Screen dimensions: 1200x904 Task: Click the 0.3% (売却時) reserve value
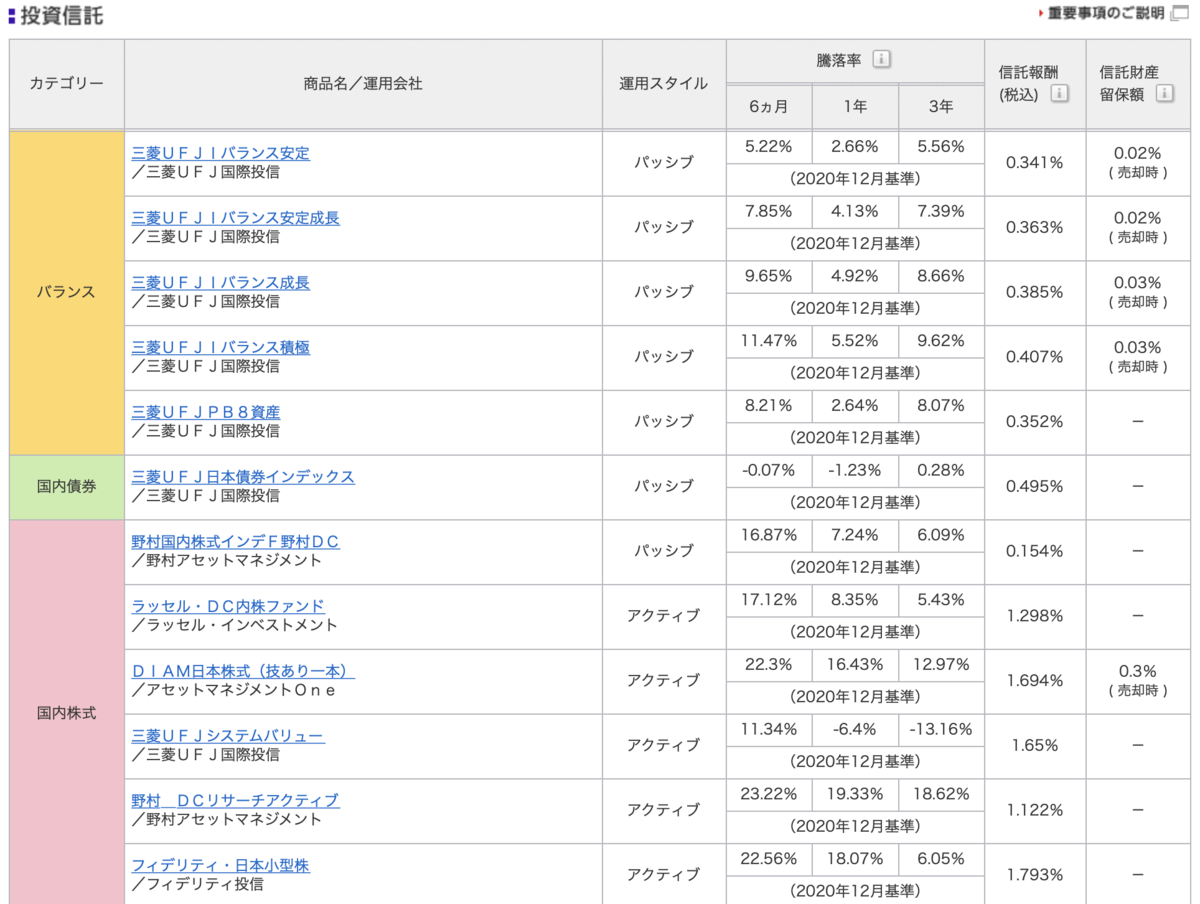pyautogui.click(x=1138, y=680)
